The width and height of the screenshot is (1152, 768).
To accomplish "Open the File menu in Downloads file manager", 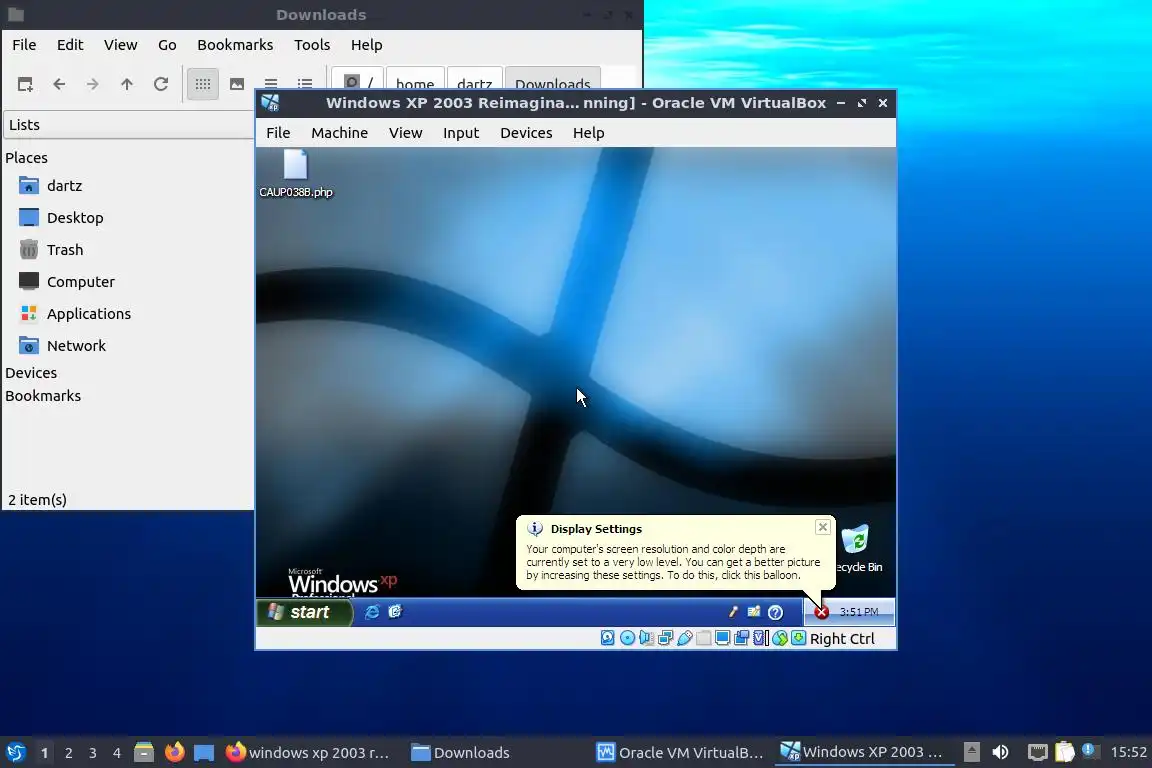I will (x=24, y=45).
